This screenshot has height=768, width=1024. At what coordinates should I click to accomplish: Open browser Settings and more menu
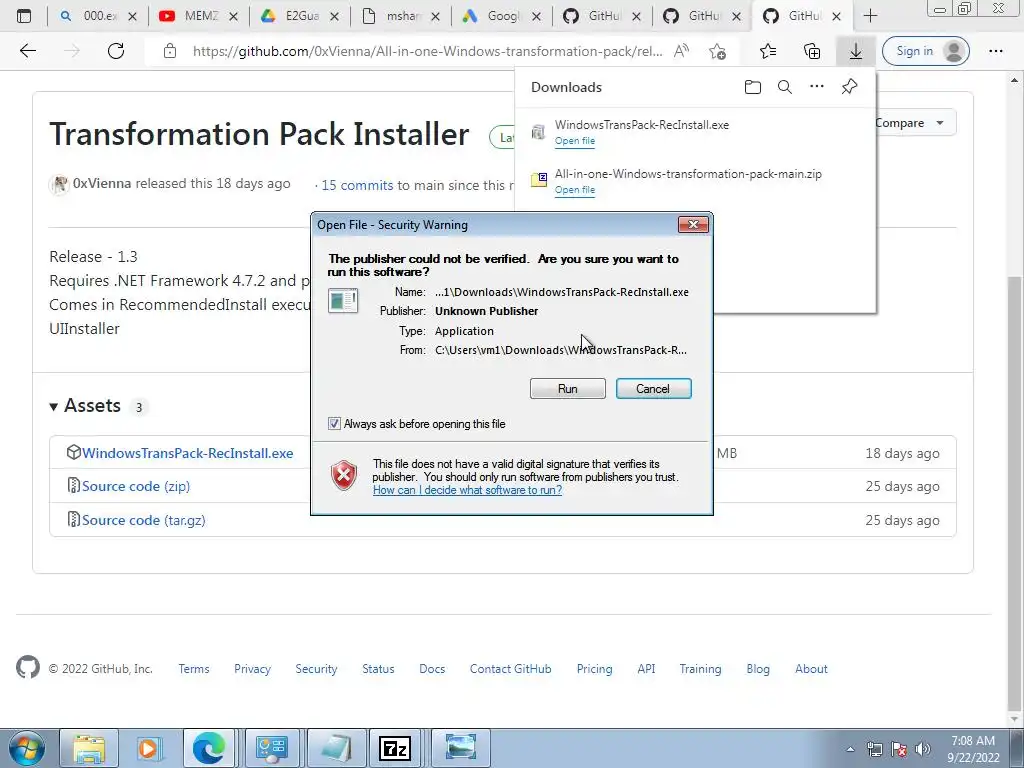(995, 51)
